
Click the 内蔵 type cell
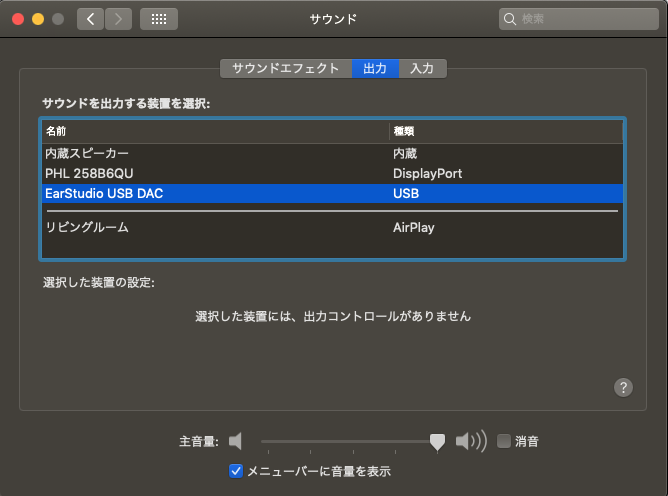pos(405,153)
